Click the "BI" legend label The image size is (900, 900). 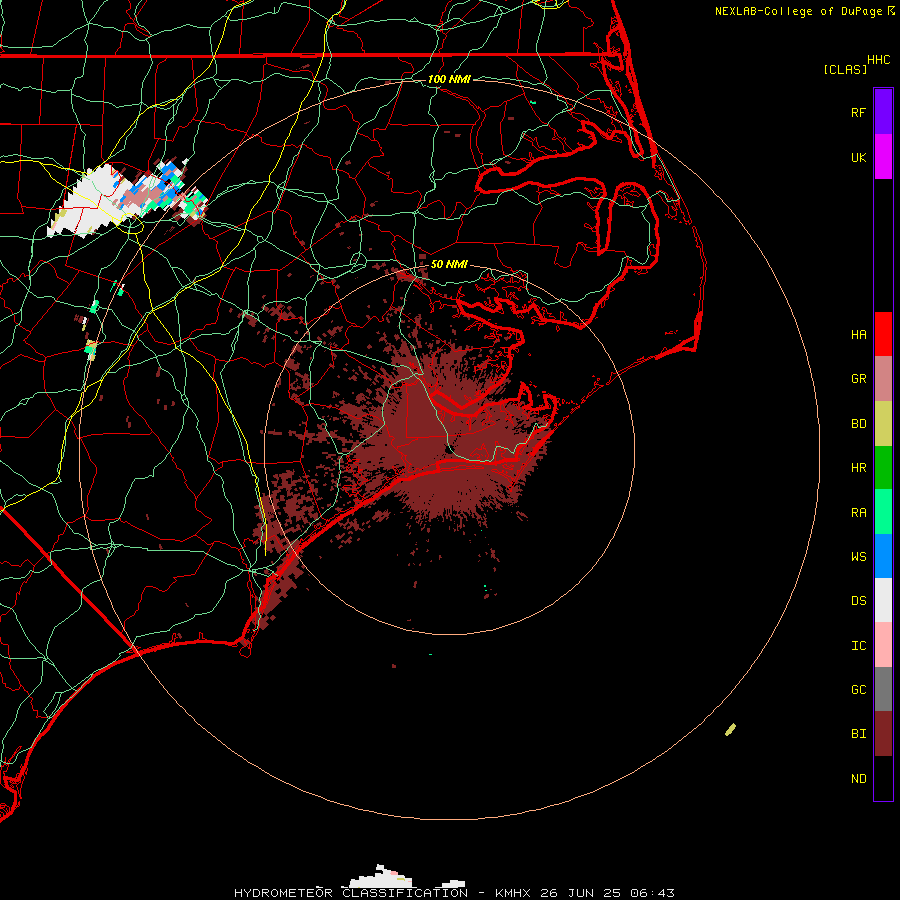click(858, 734)
